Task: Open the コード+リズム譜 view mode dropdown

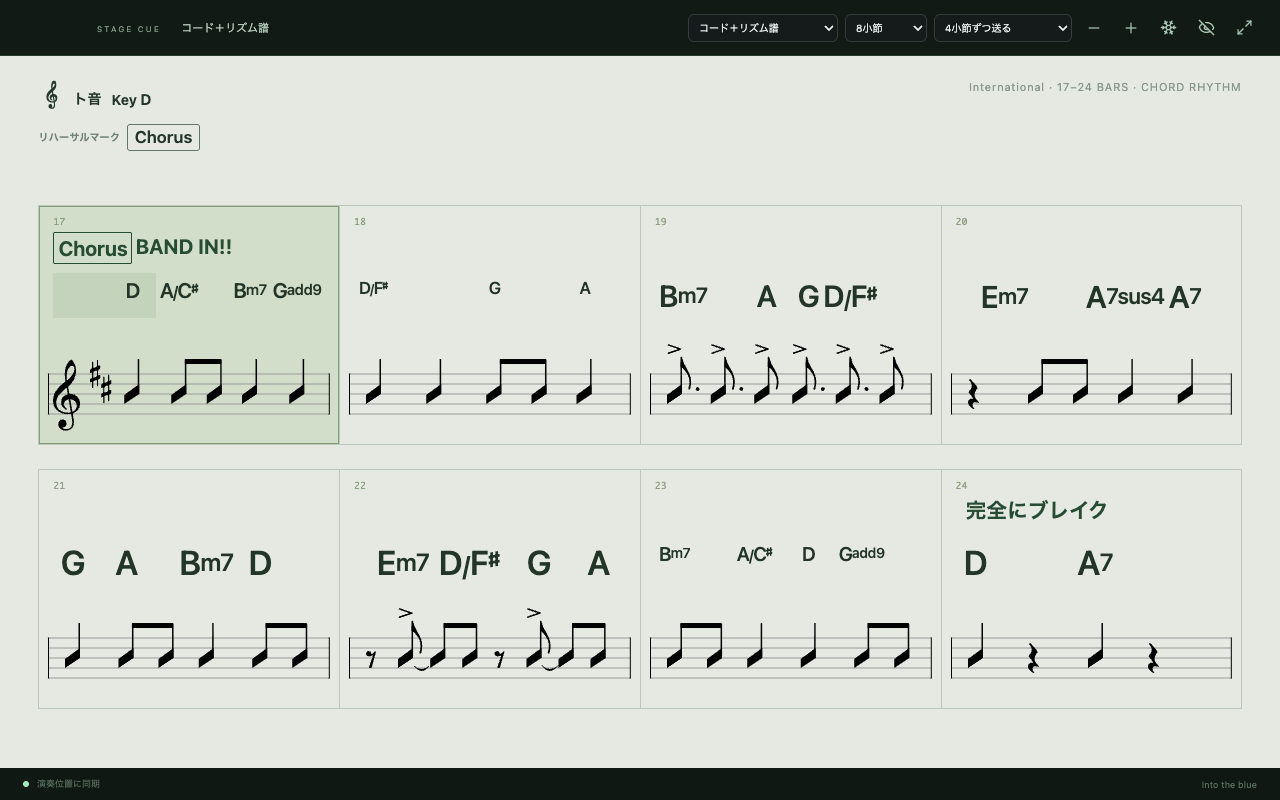Action: tap(763, 28)
